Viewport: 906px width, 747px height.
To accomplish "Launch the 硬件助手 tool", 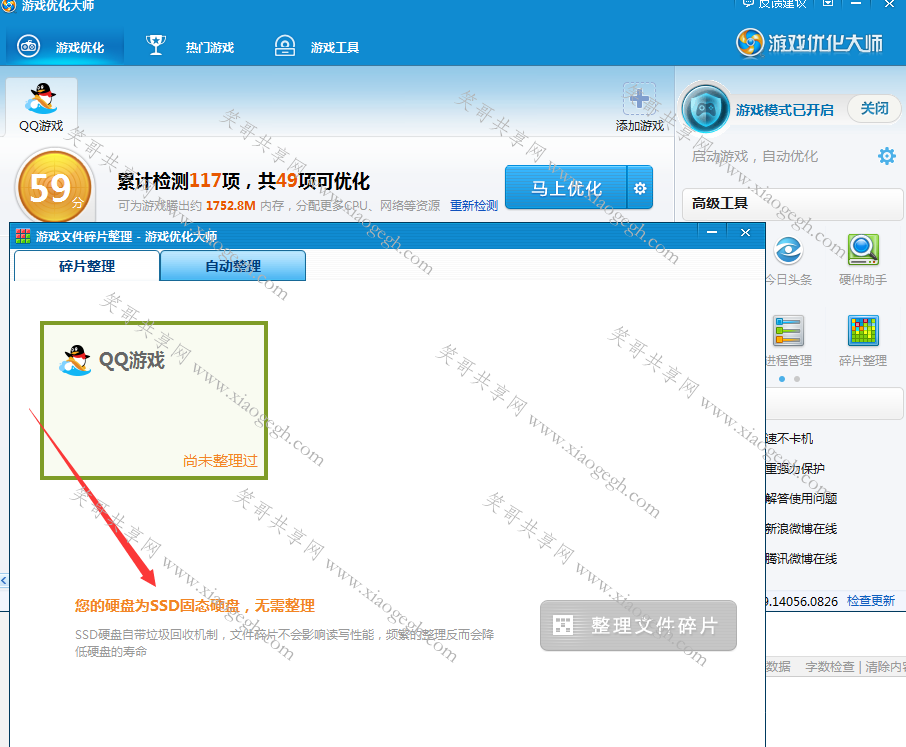I will pos(863,260).
